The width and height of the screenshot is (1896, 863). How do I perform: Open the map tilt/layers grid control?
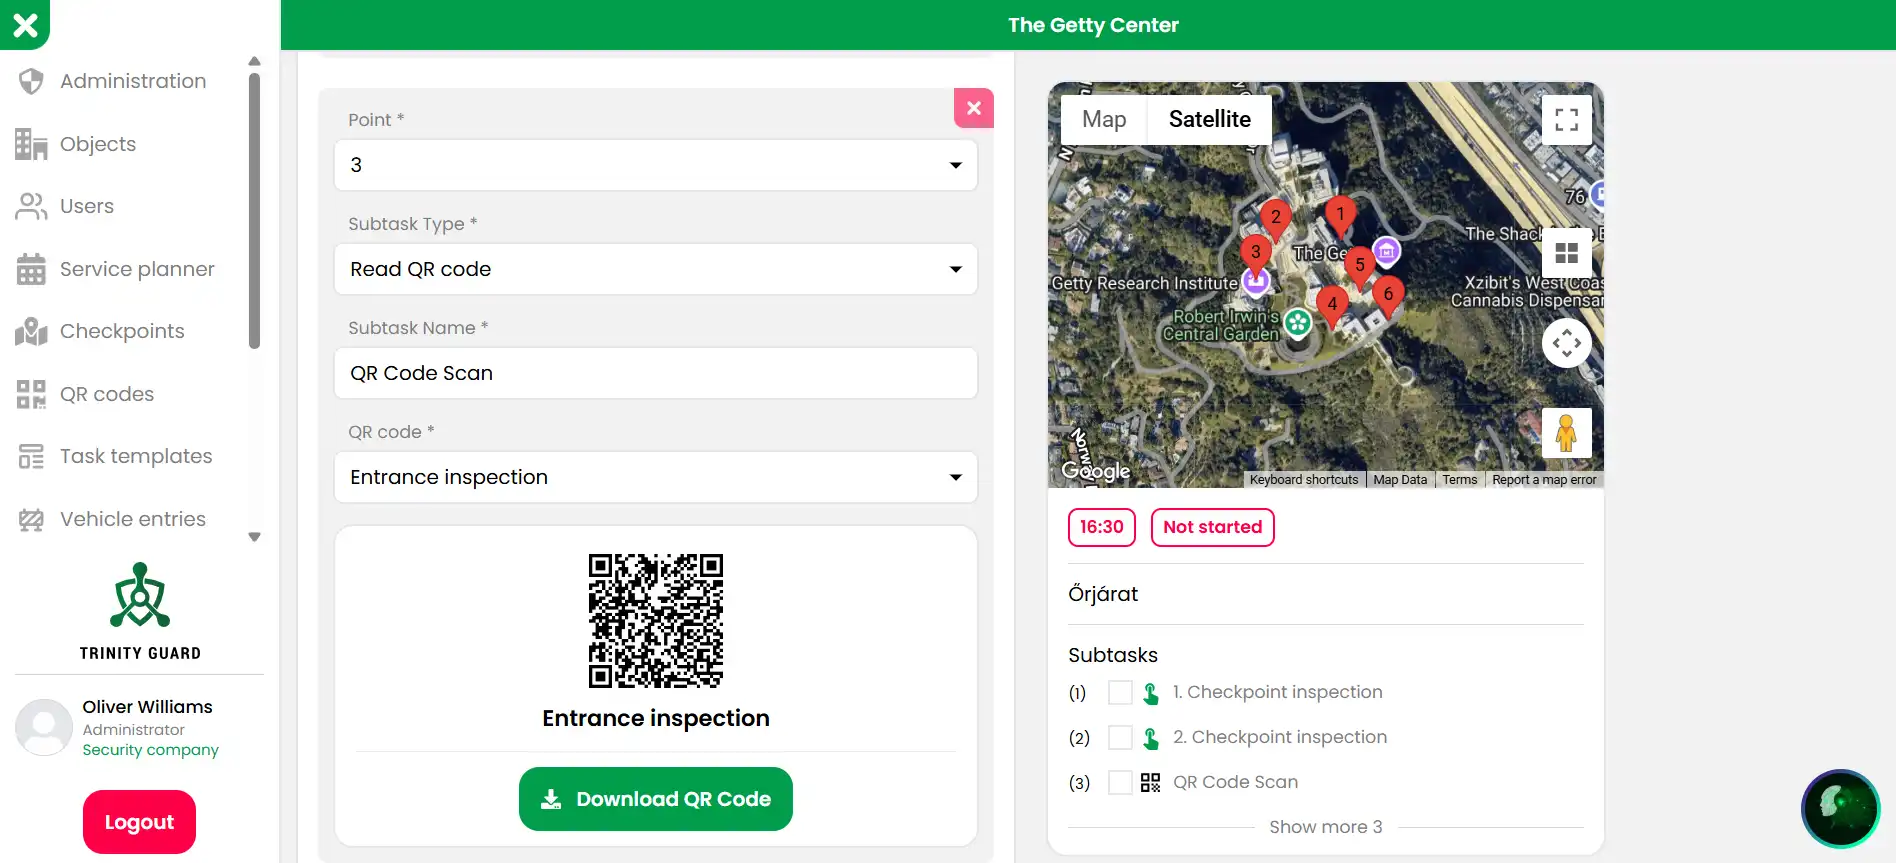click(1566, 253)
